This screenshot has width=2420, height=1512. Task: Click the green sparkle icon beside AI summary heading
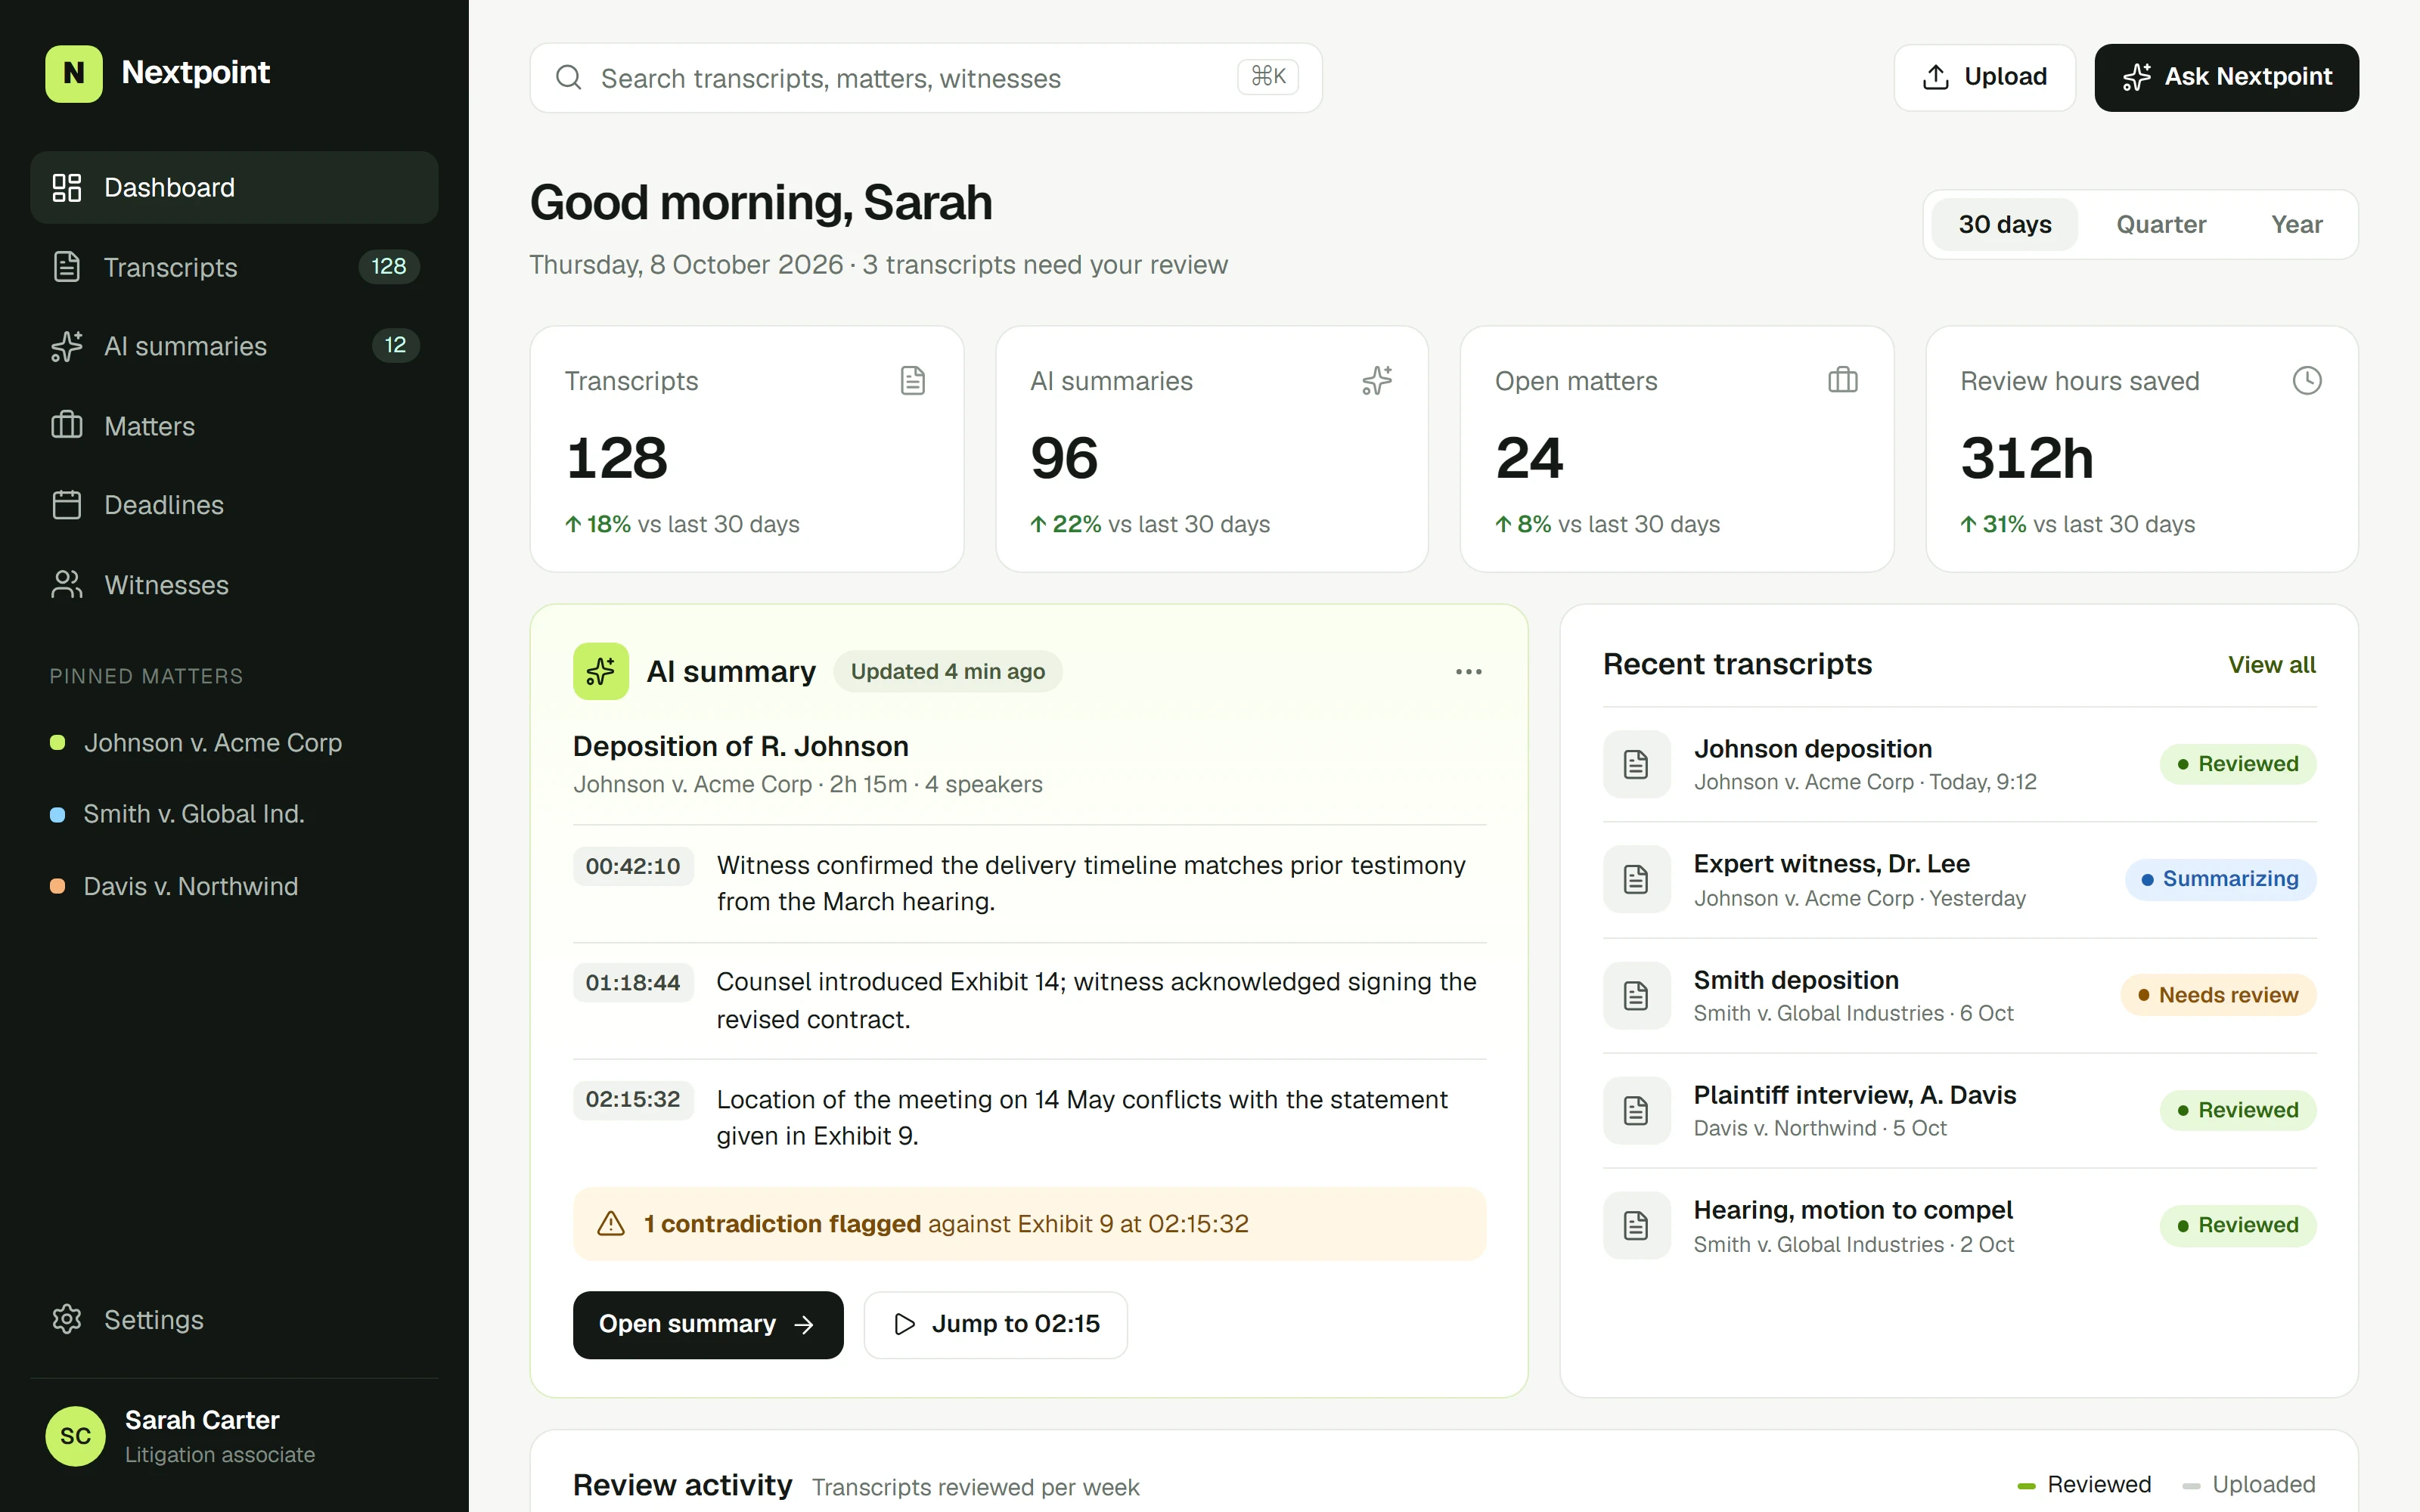click(x=600, y=671)
